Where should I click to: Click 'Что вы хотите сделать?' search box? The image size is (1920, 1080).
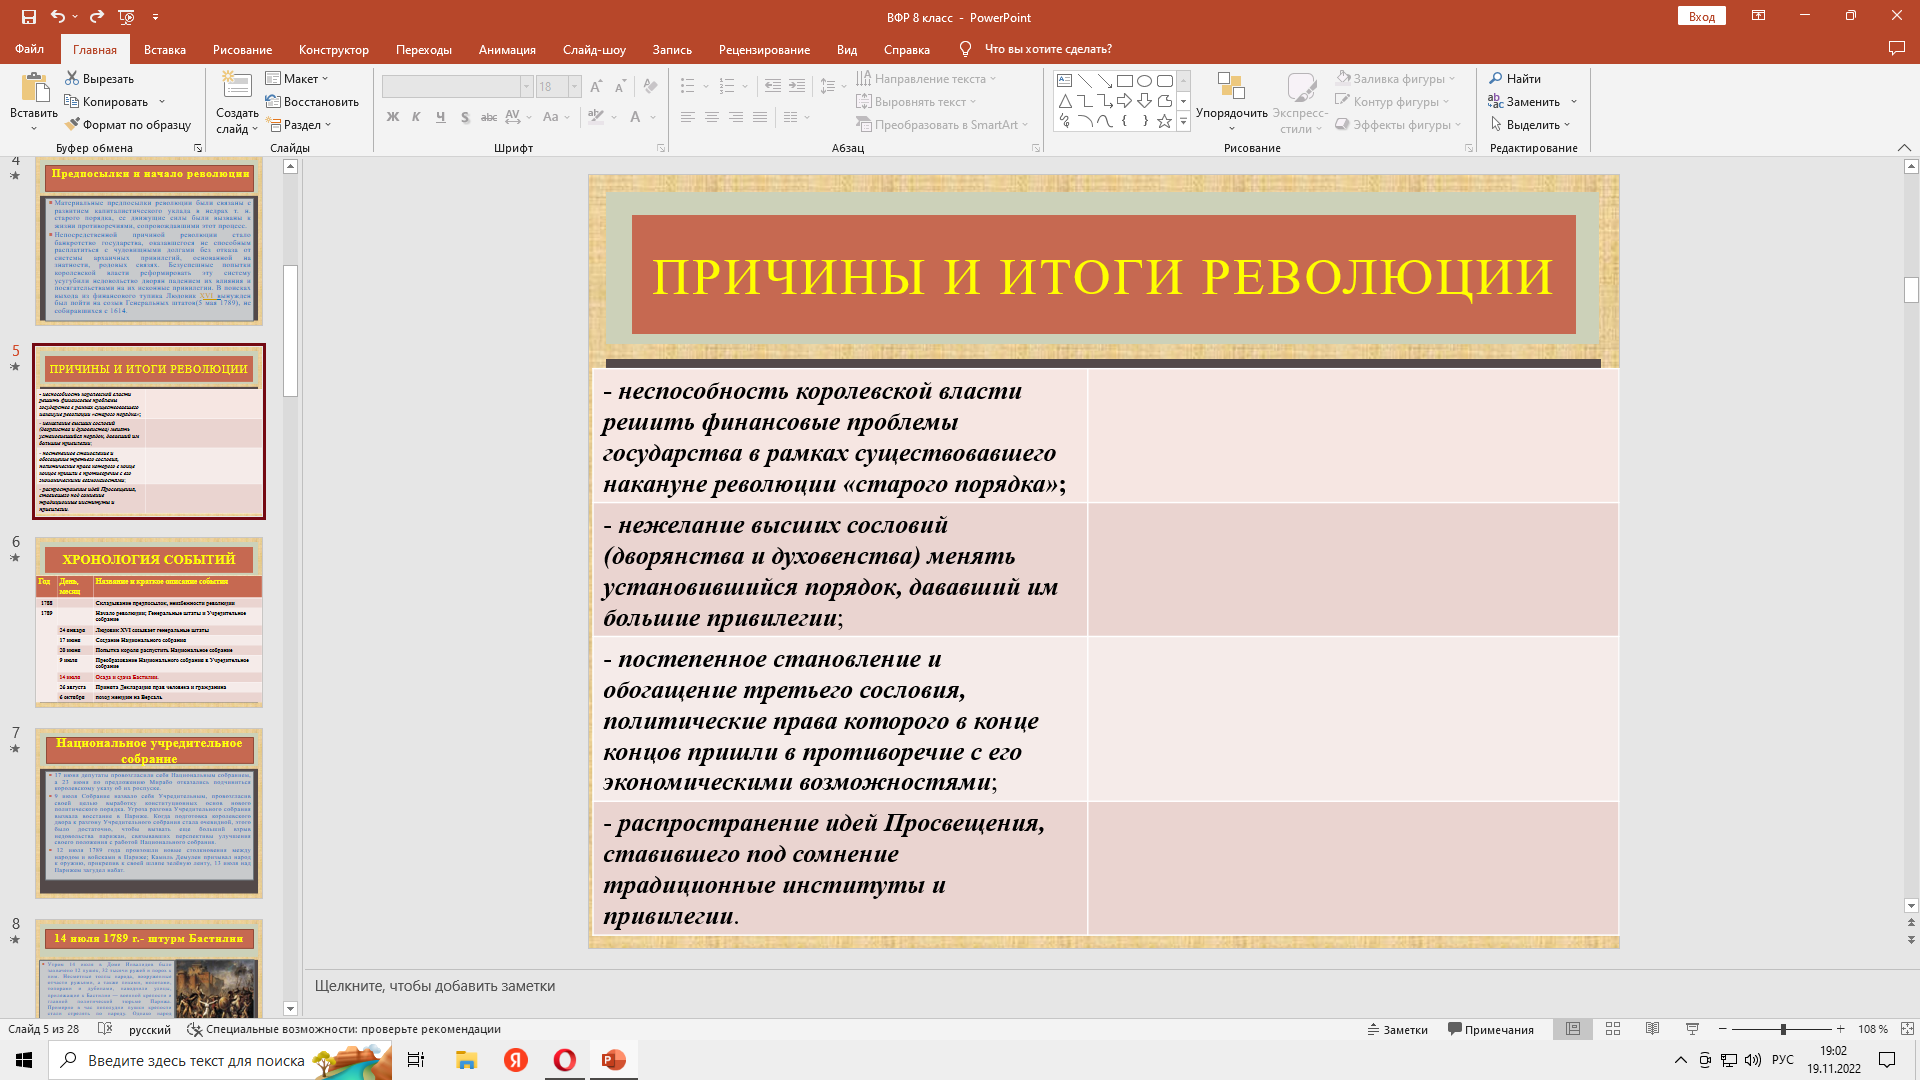click(1048, 49)
